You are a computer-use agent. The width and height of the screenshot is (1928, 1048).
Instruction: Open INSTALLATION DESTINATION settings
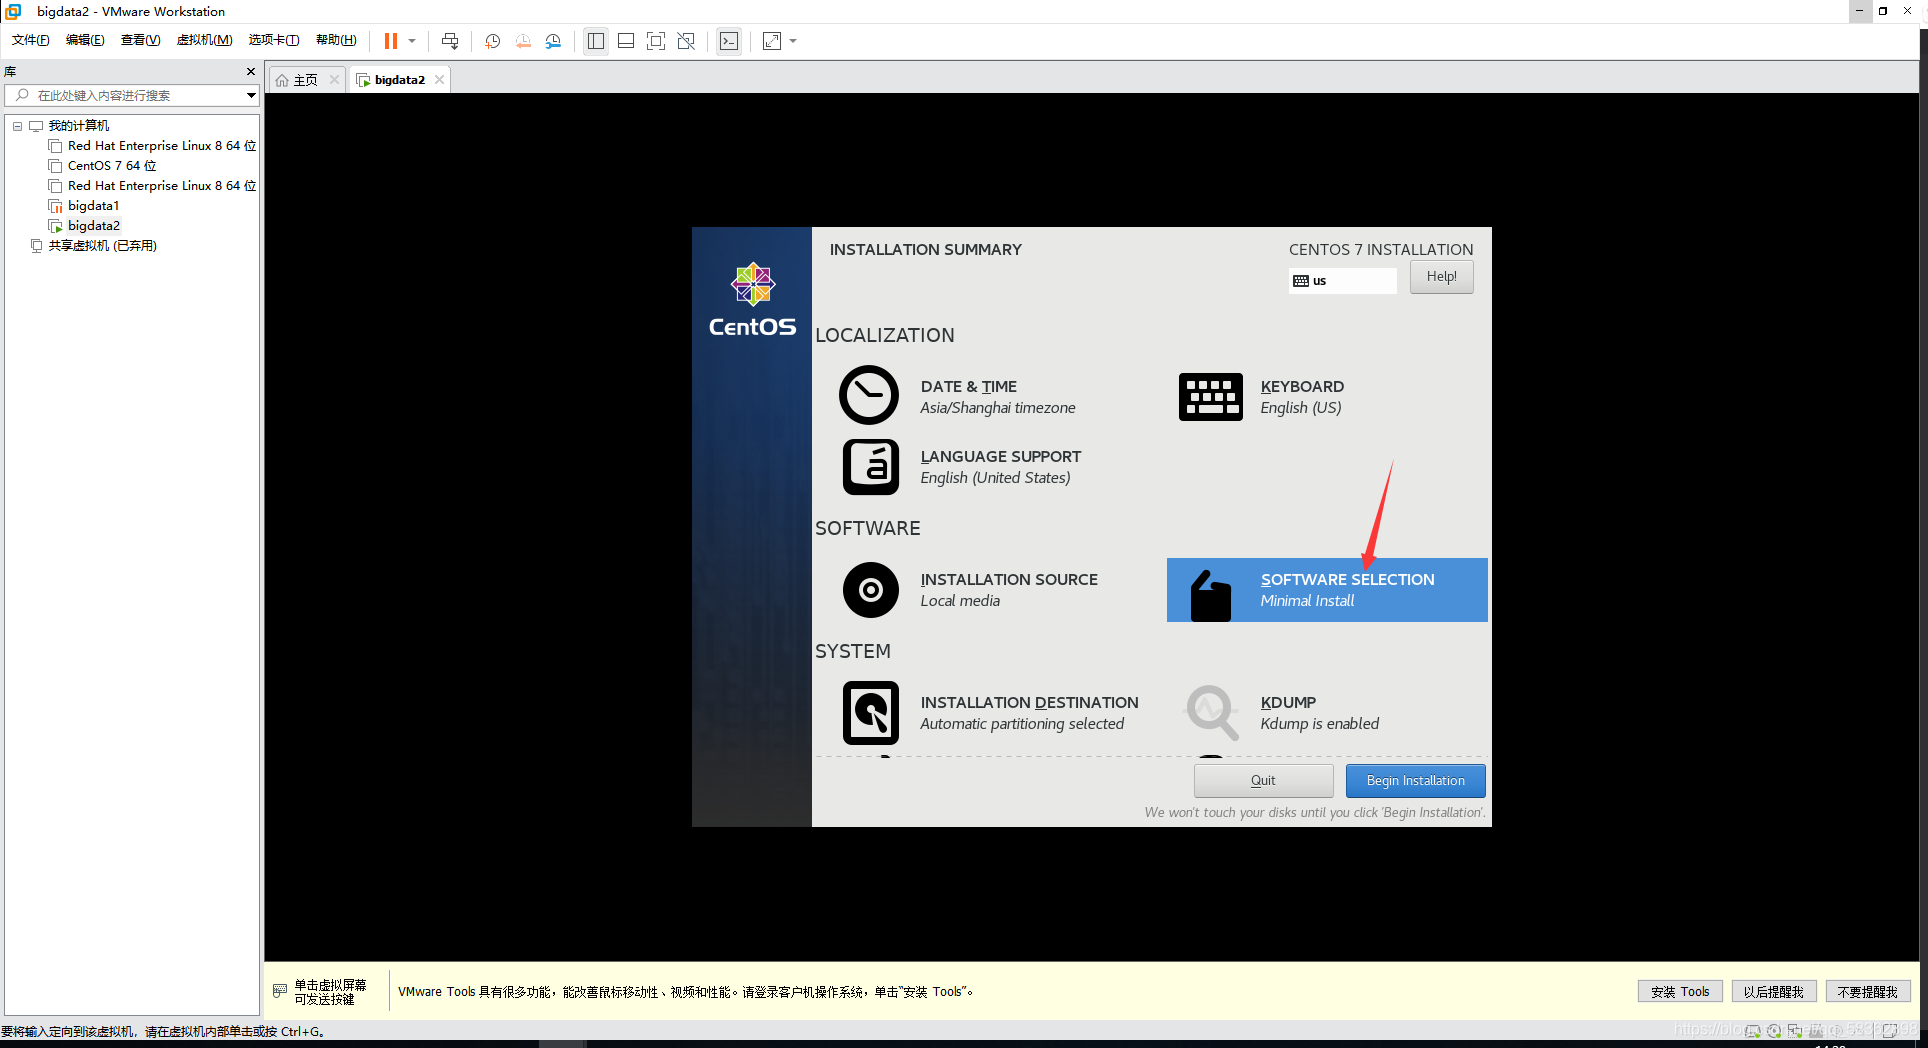point(1029,712)
